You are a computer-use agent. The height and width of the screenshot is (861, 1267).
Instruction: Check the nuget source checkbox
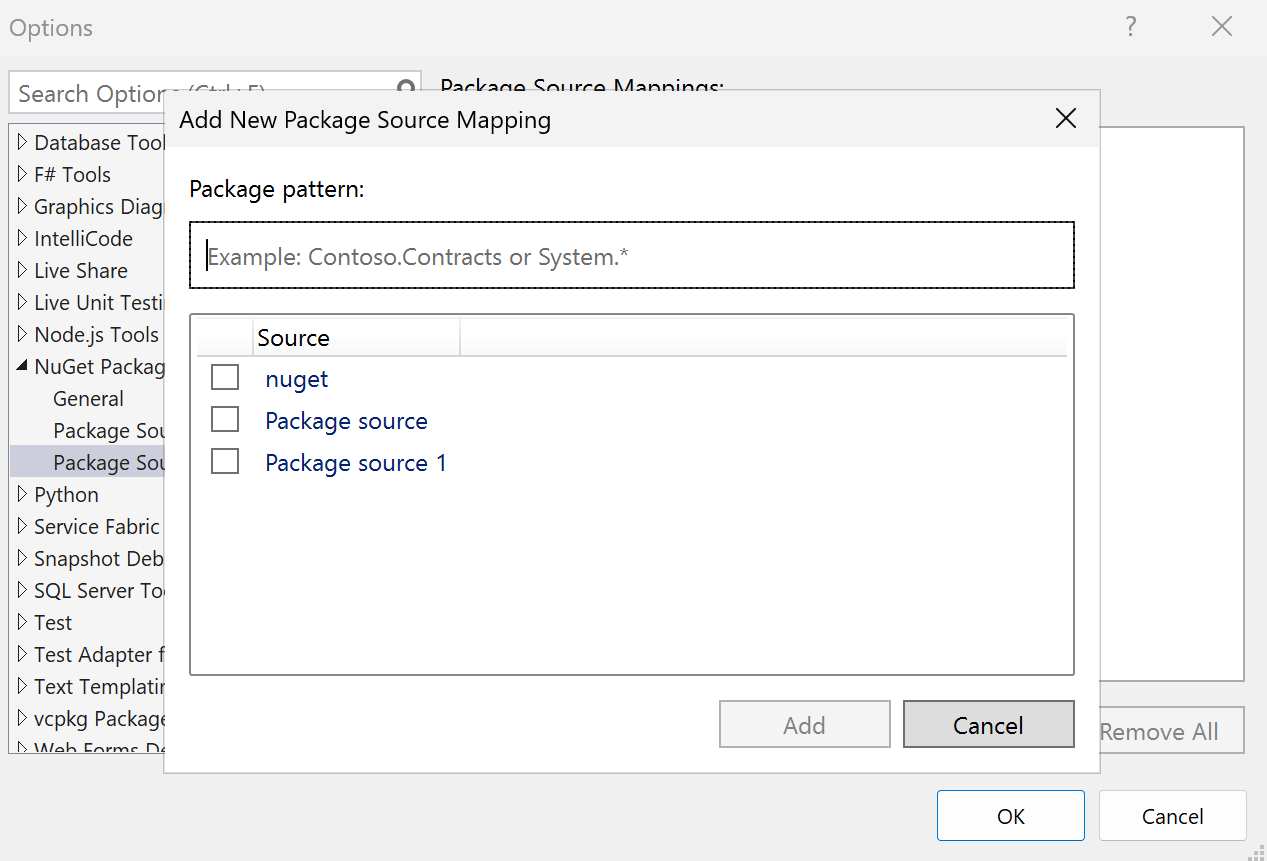[x=225, y=378]
